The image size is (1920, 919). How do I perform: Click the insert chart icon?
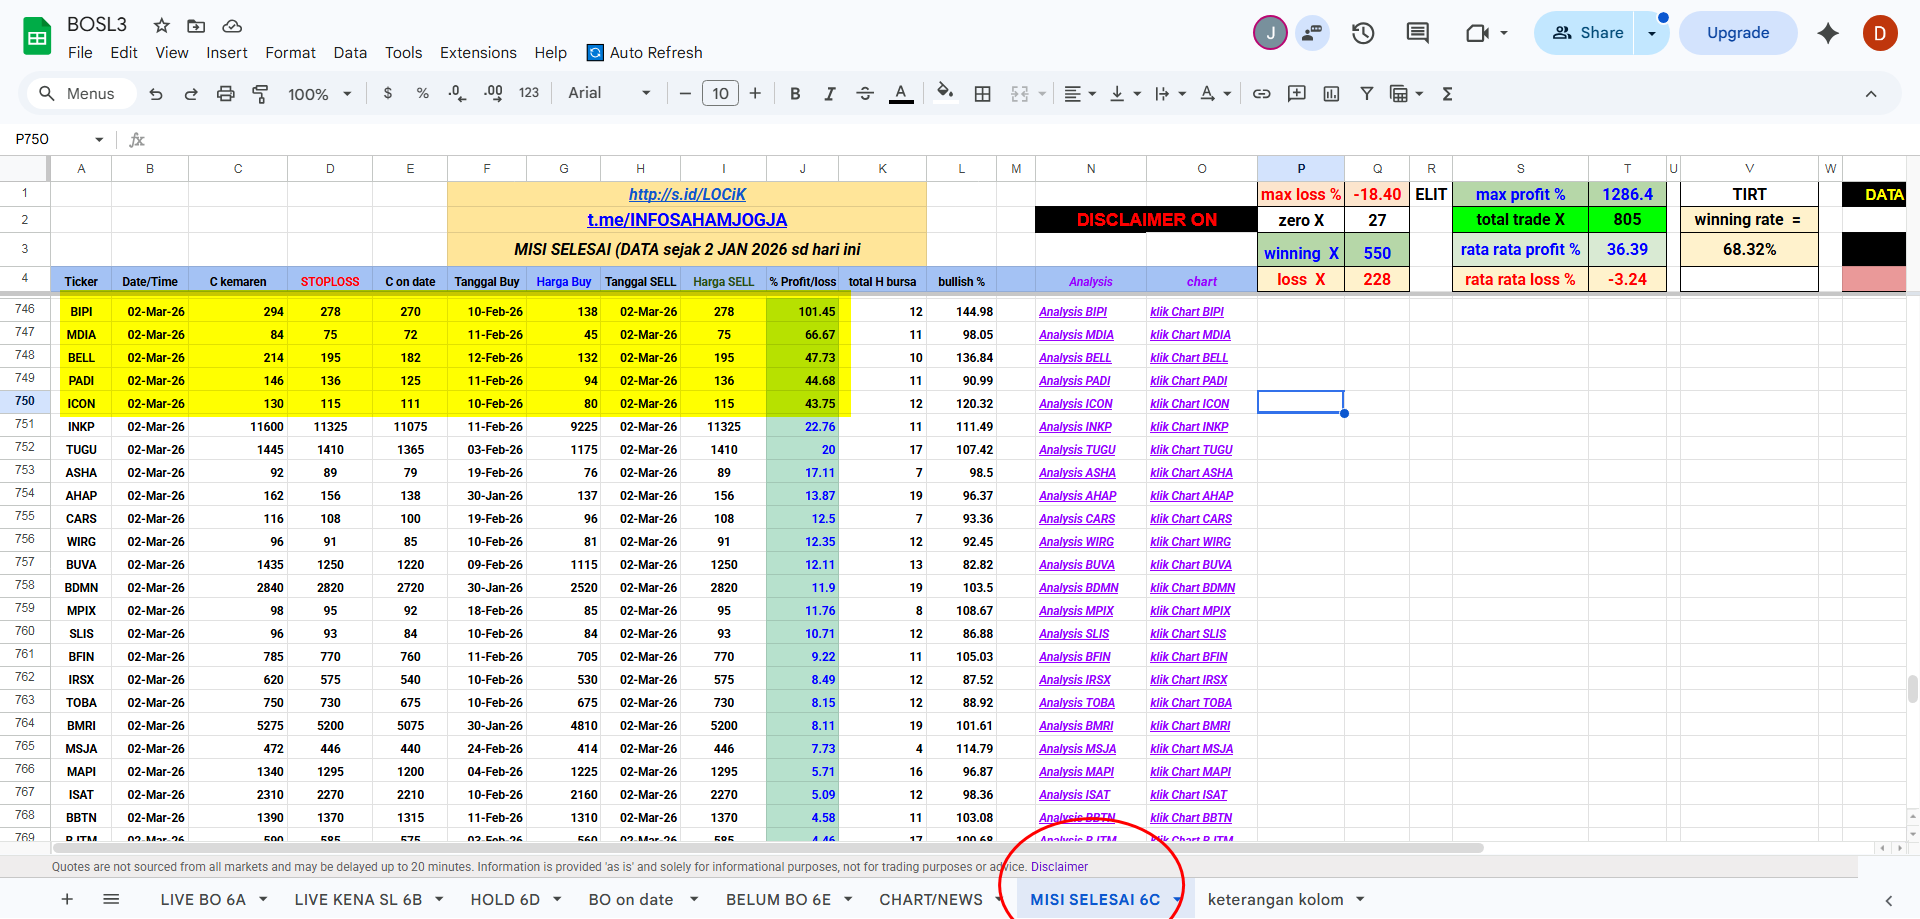[1331, 94]
